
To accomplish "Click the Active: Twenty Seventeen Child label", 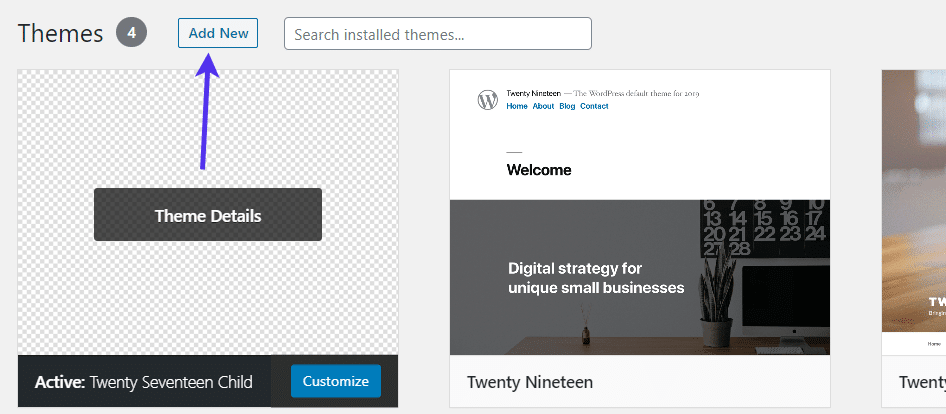I will pos(143,382).
